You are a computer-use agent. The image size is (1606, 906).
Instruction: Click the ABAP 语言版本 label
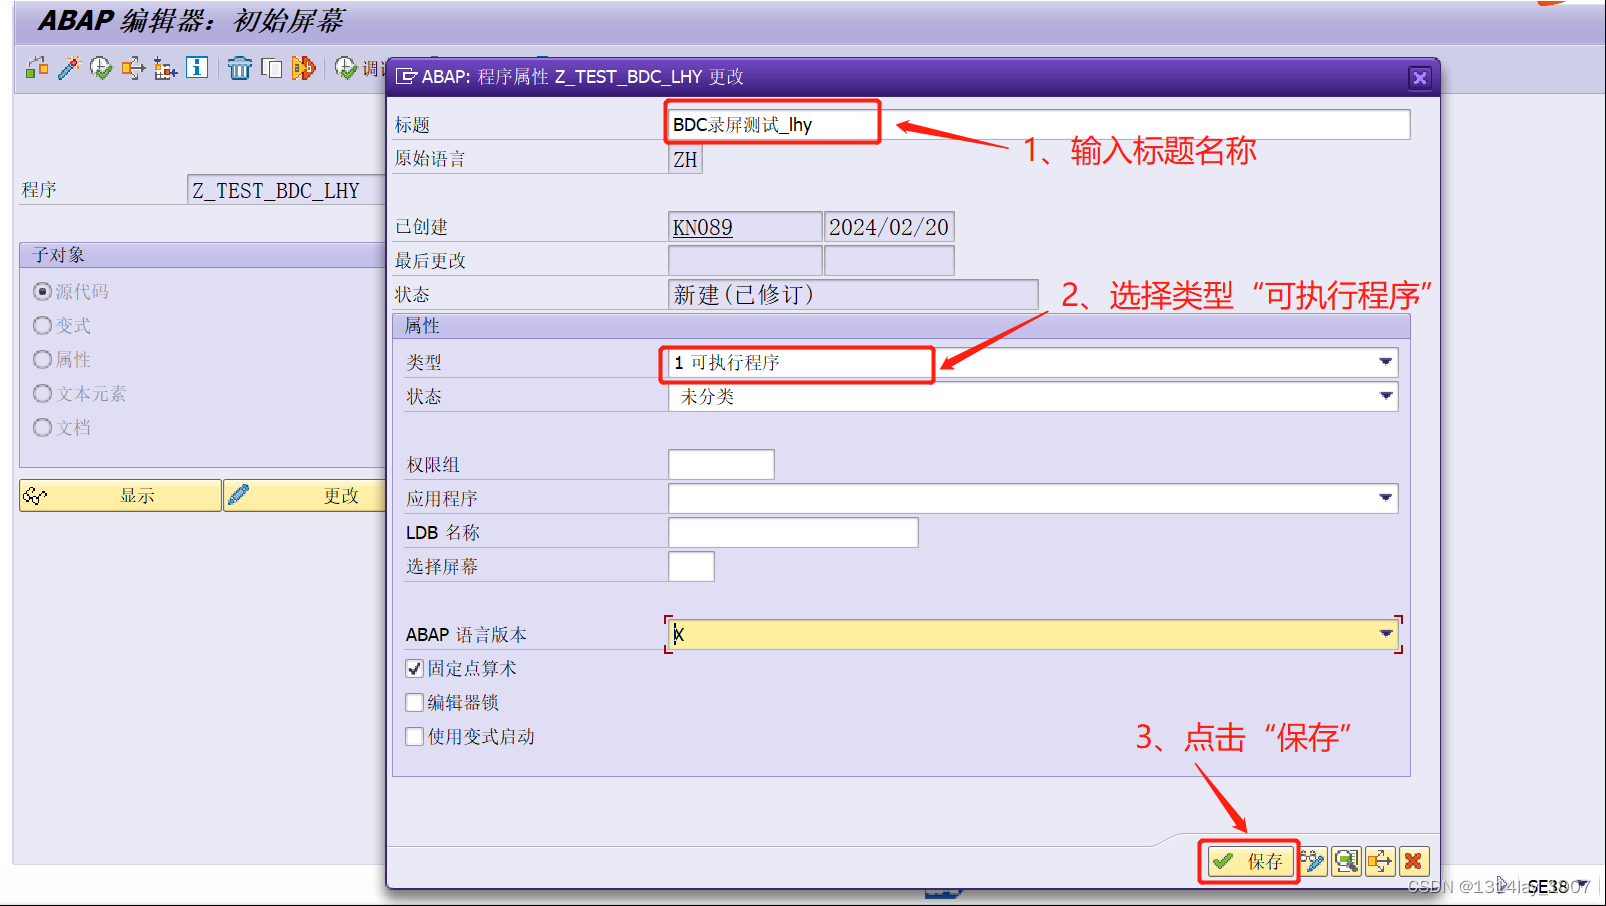pos(466,635)
